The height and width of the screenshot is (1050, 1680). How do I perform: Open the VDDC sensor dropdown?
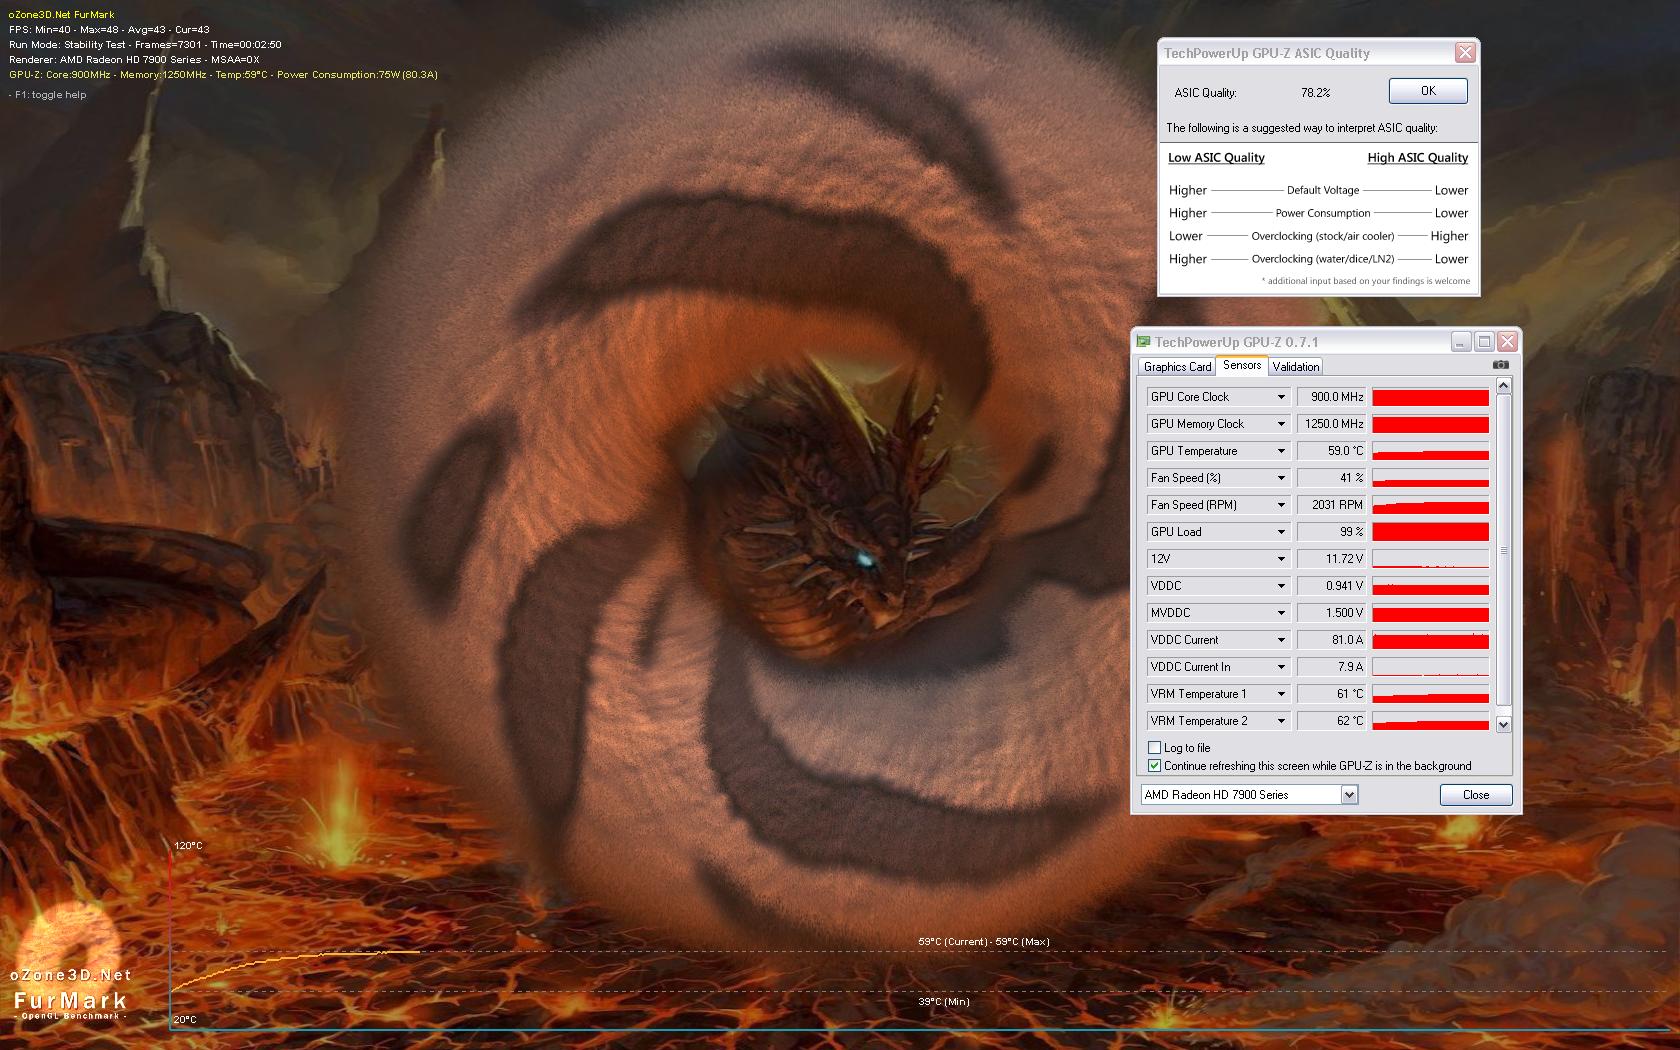click(x=1281, y=586)
